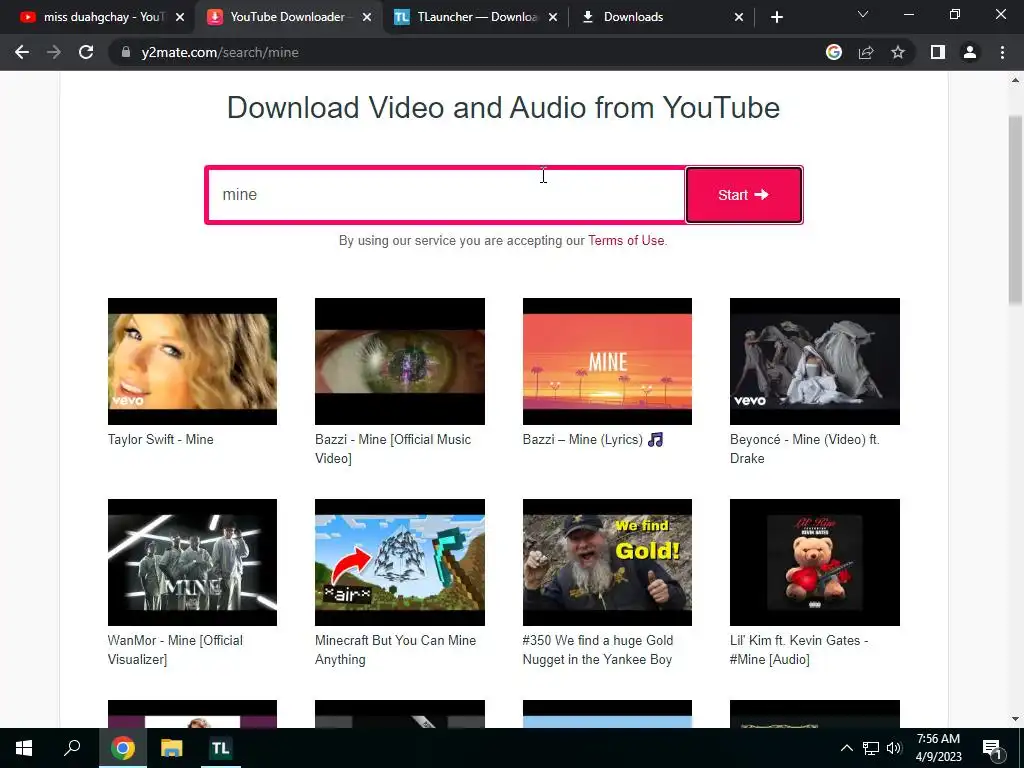Close the TLauncher tab
This screenshot has height=768, width=1024.
coord(553,17)
